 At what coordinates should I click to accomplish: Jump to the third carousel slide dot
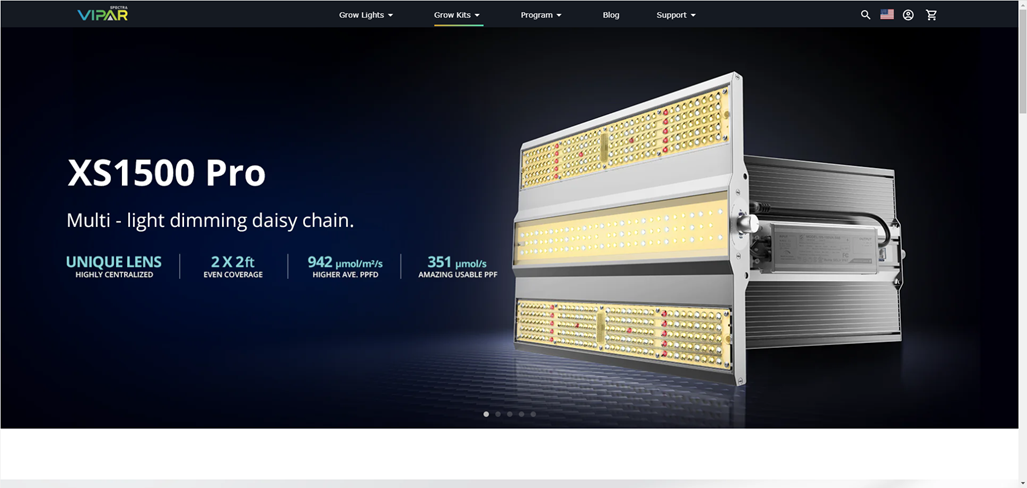tap(510, 414)
